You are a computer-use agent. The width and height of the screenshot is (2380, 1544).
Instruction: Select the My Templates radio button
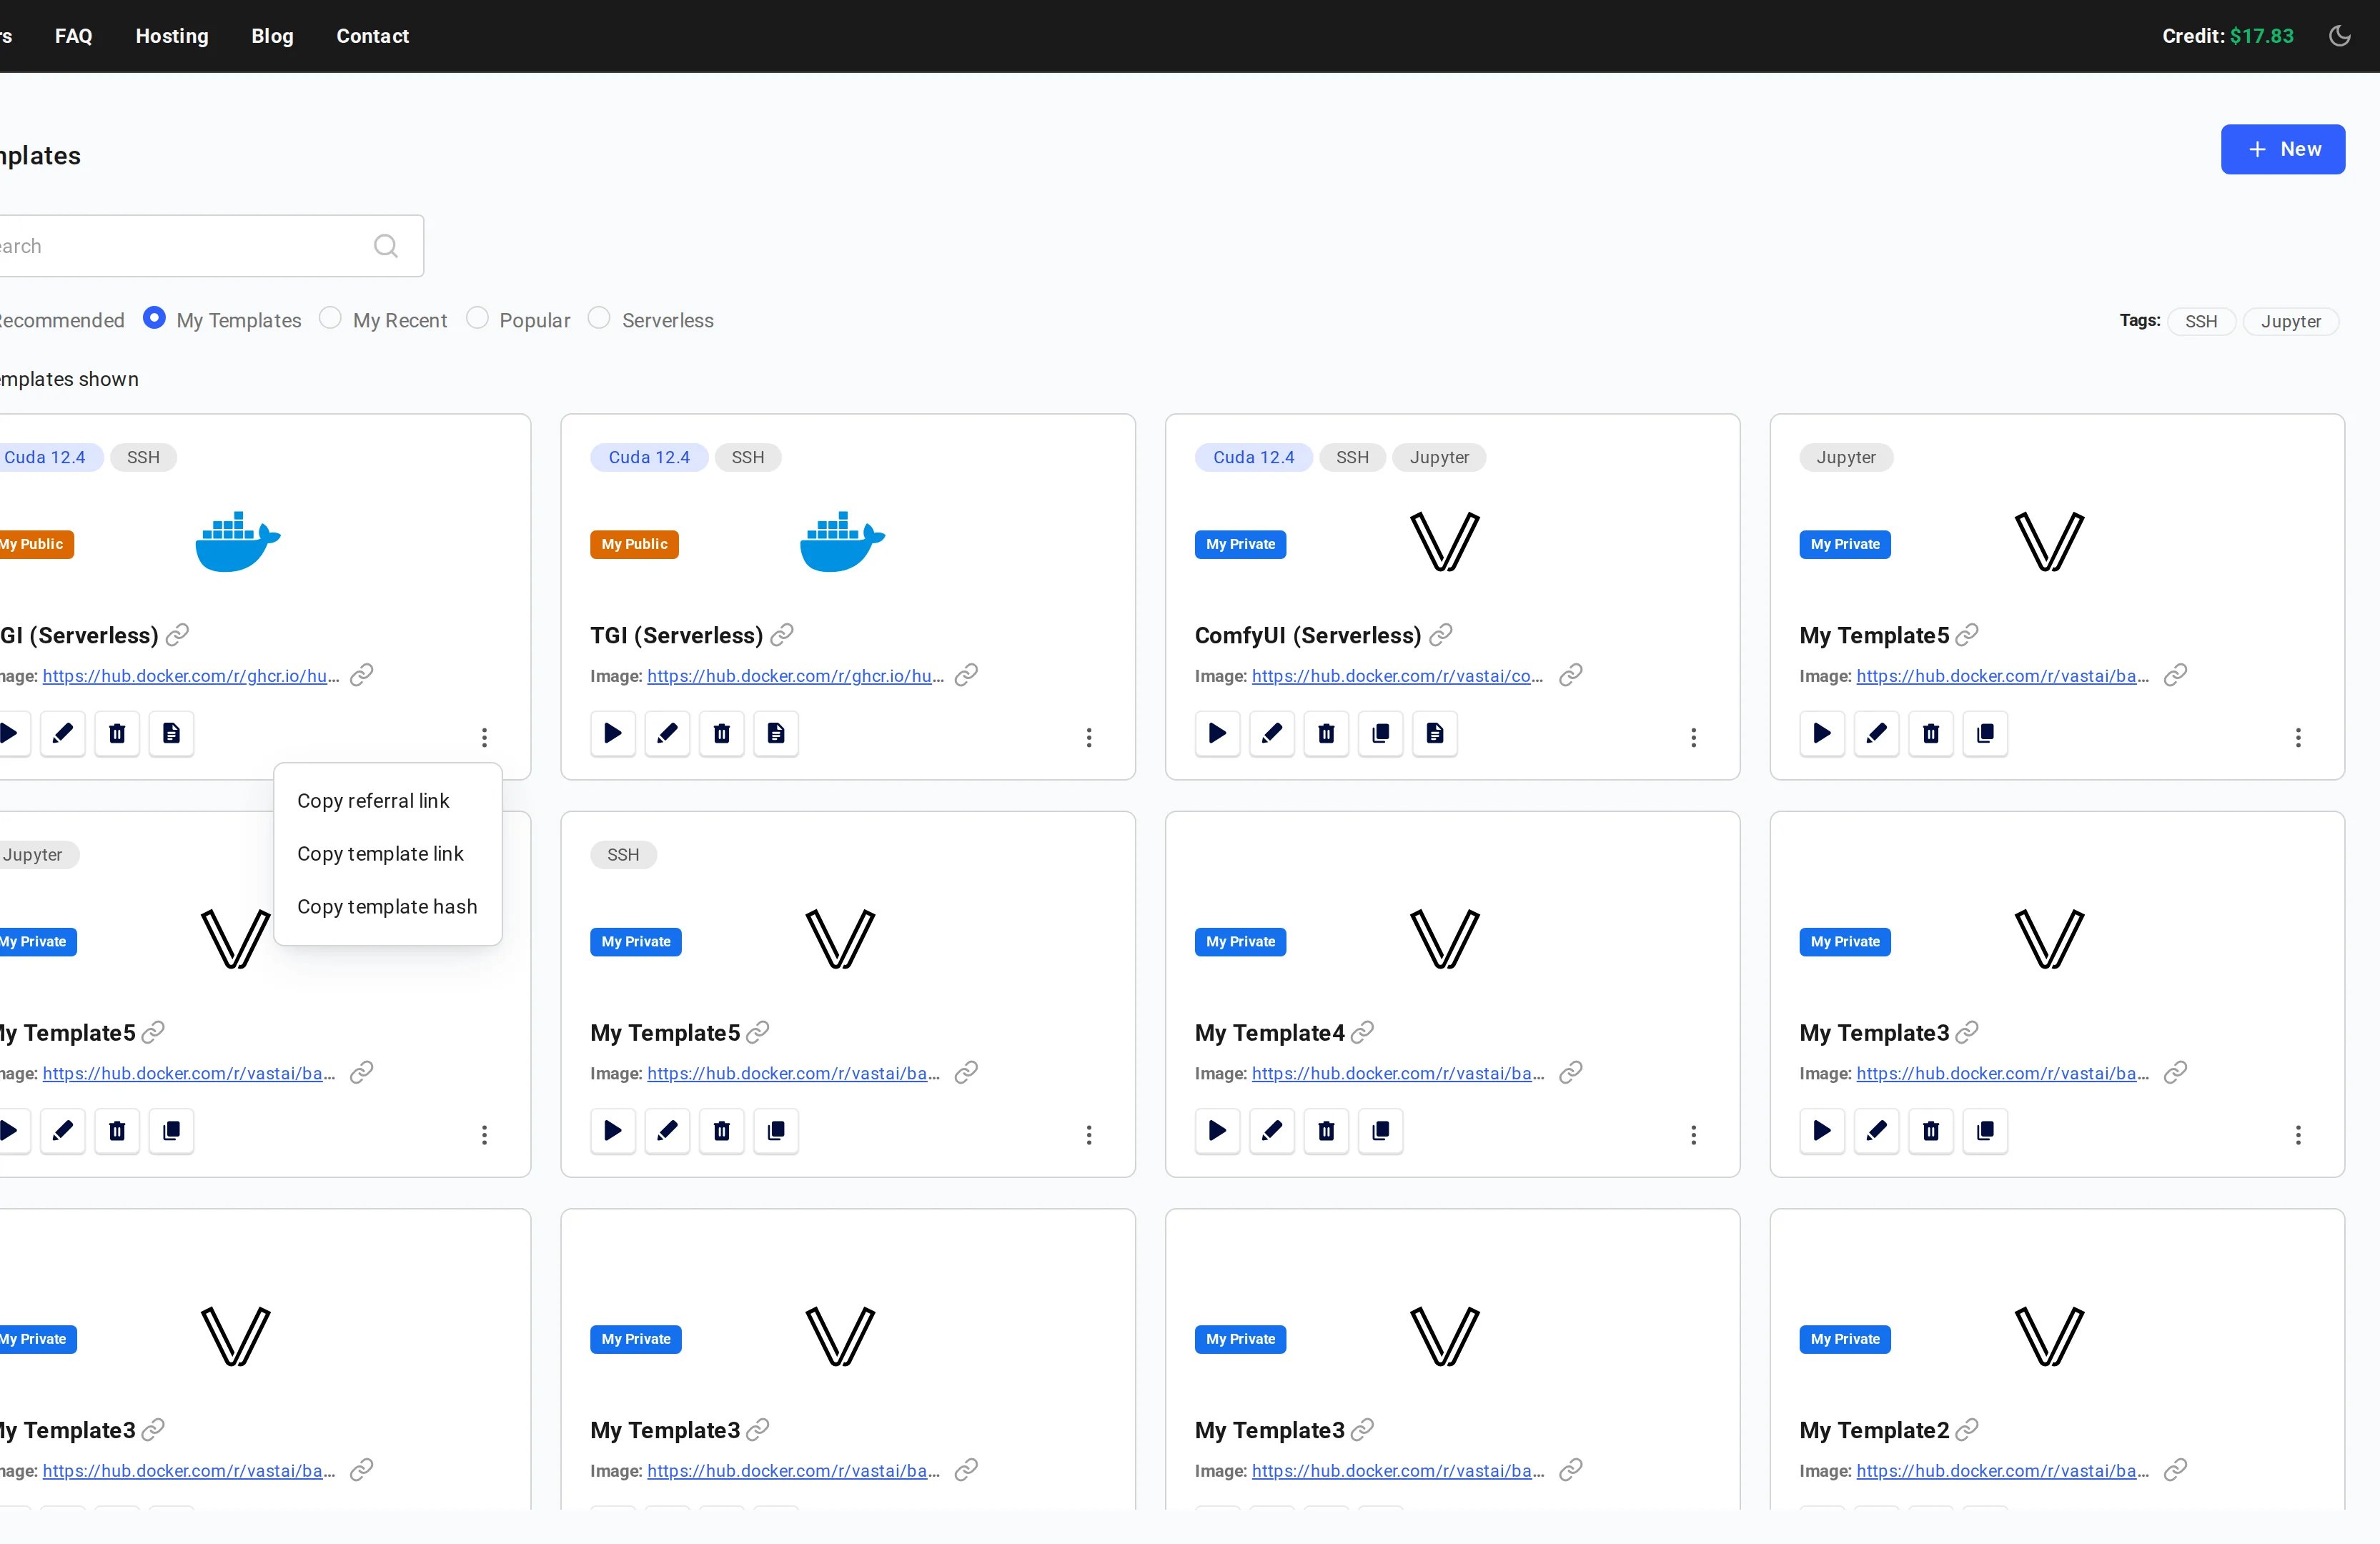154,318
